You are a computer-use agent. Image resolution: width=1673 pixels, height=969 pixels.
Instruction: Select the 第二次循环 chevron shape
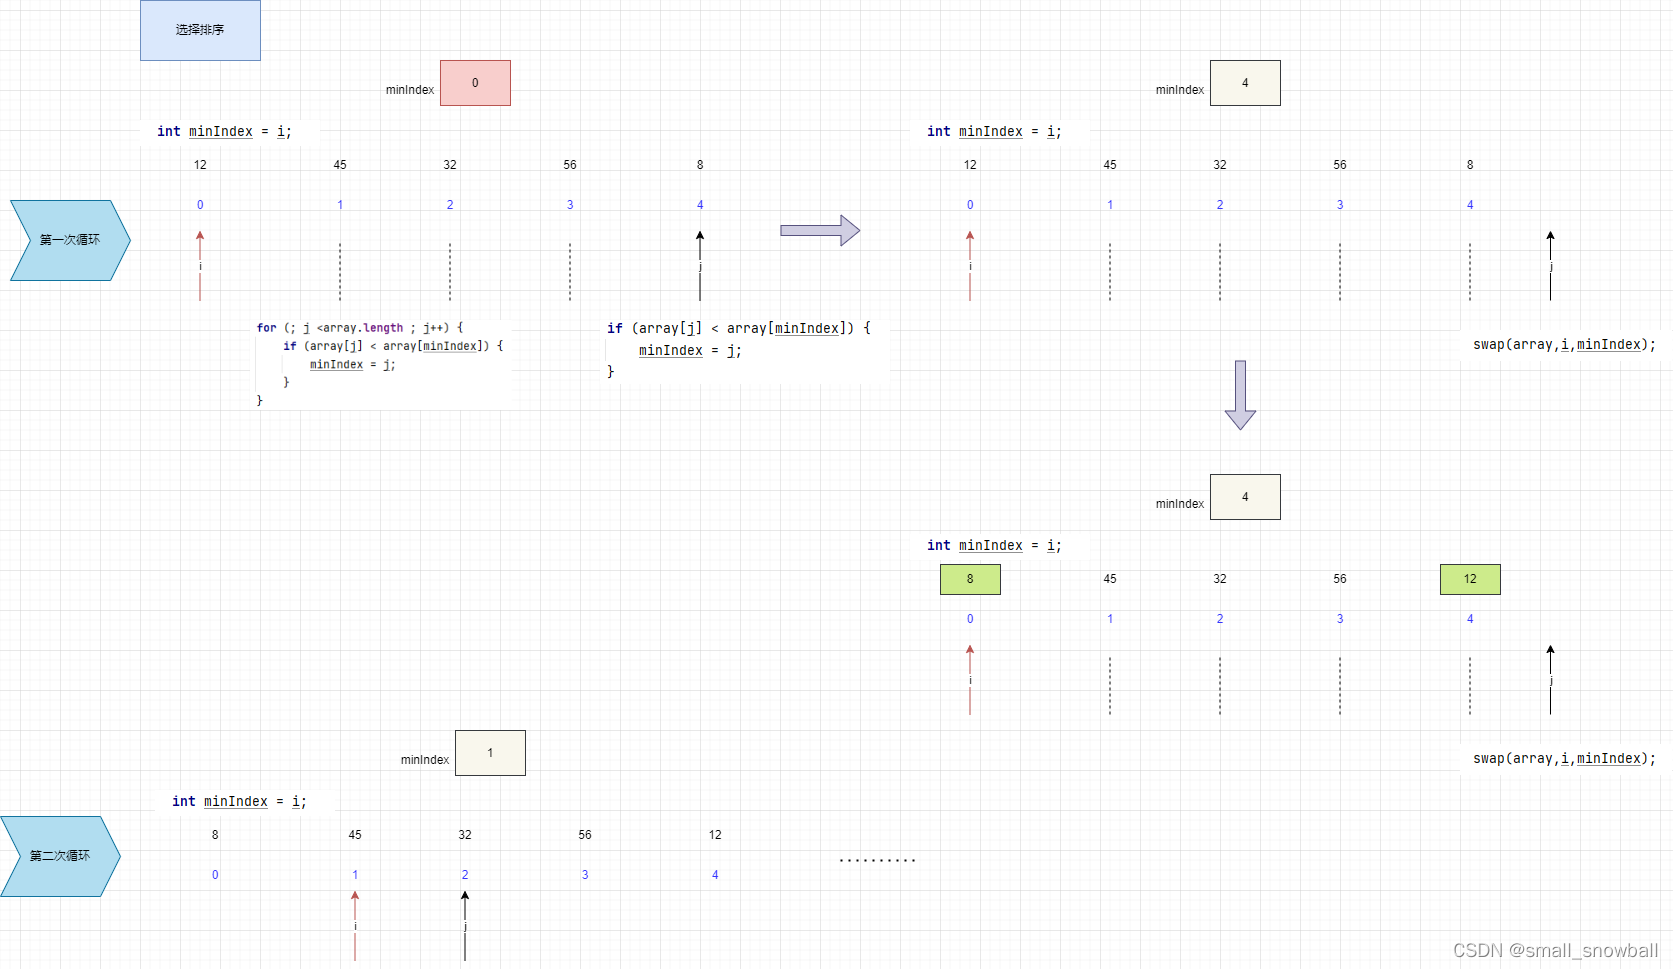60,856
